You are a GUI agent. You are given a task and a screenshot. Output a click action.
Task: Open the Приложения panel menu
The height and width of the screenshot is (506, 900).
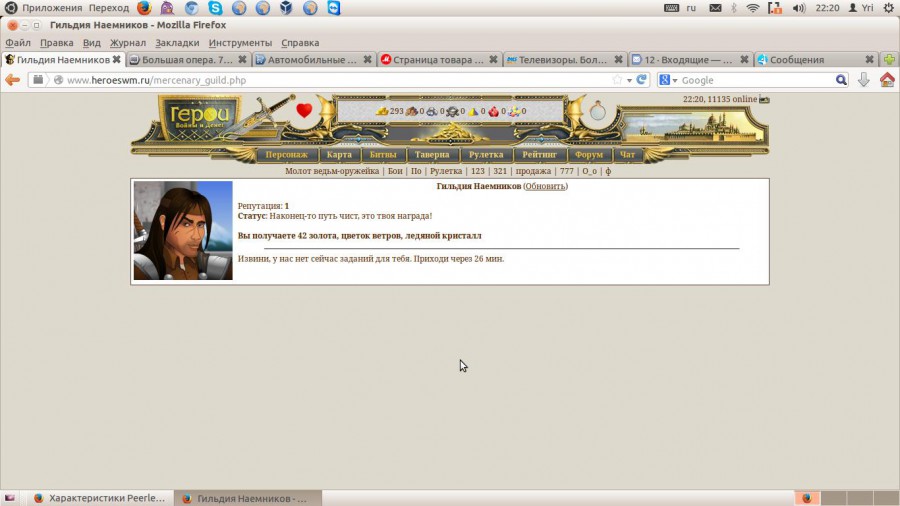(52, 8)
